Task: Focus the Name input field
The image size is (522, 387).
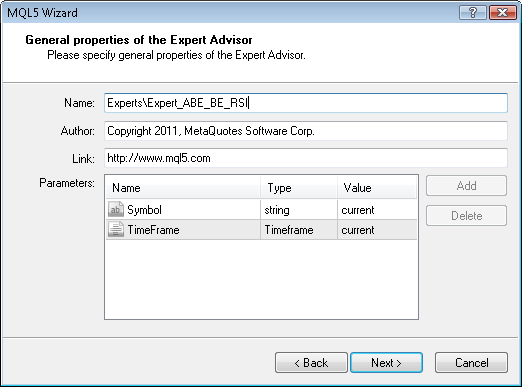Action: tap(306, 103)
